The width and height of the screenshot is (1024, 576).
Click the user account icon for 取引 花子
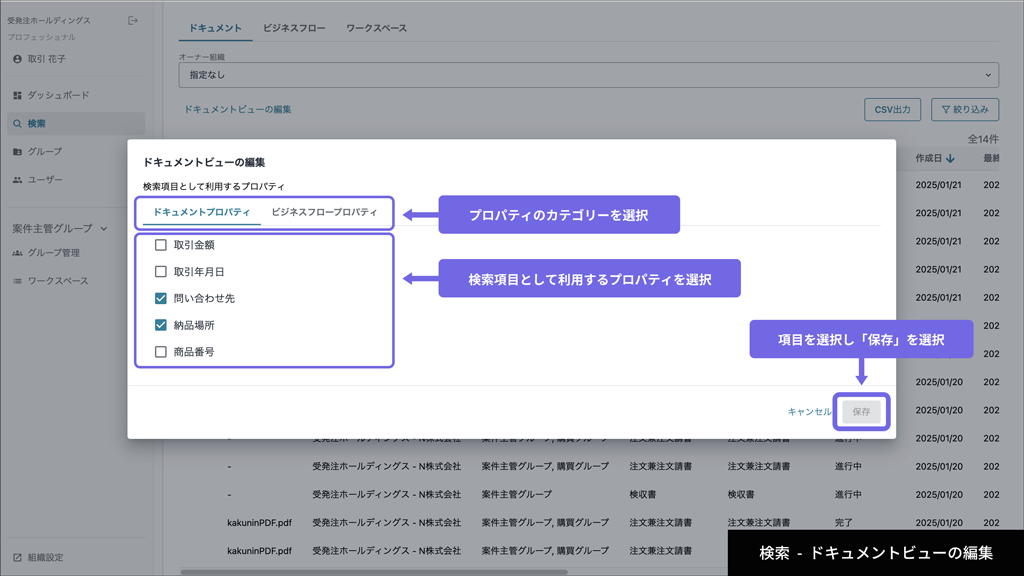coord(17,59)
